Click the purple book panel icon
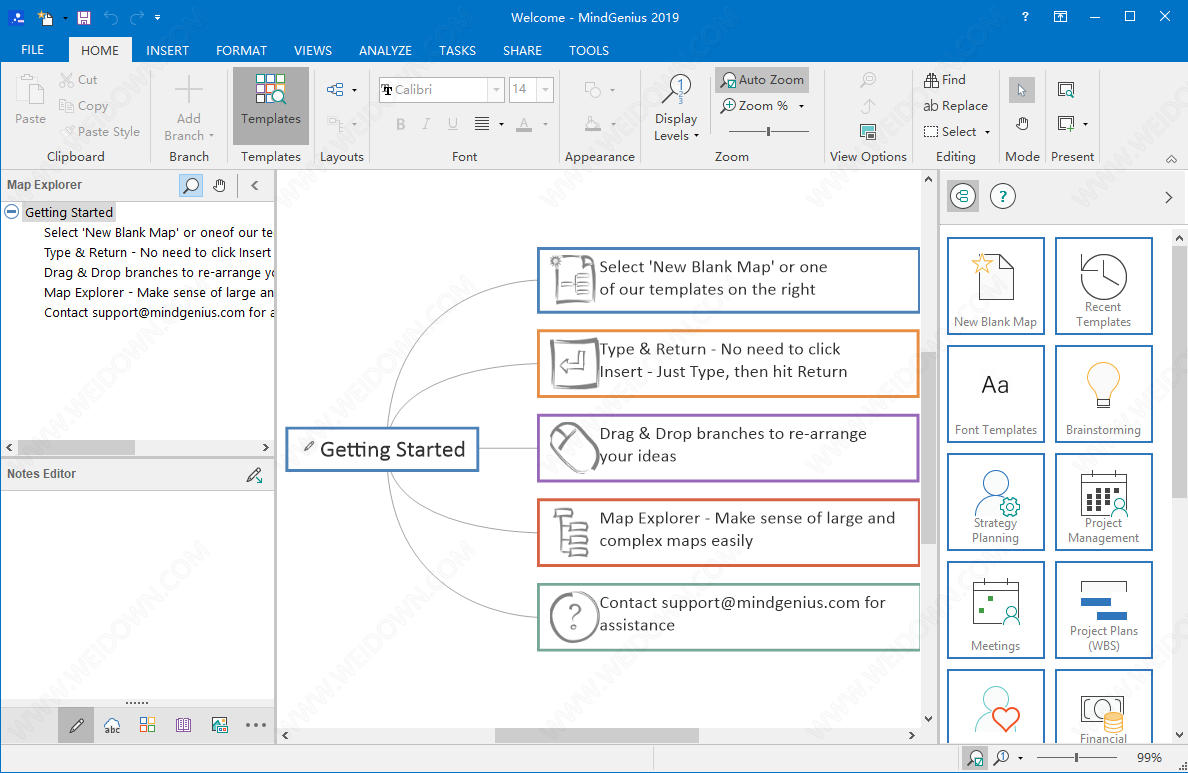1188x773 pixels. click(x=183, y=724)
